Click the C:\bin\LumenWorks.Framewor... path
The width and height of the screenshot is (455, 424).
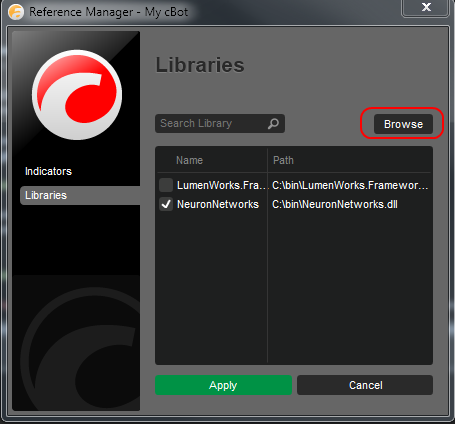350,185
